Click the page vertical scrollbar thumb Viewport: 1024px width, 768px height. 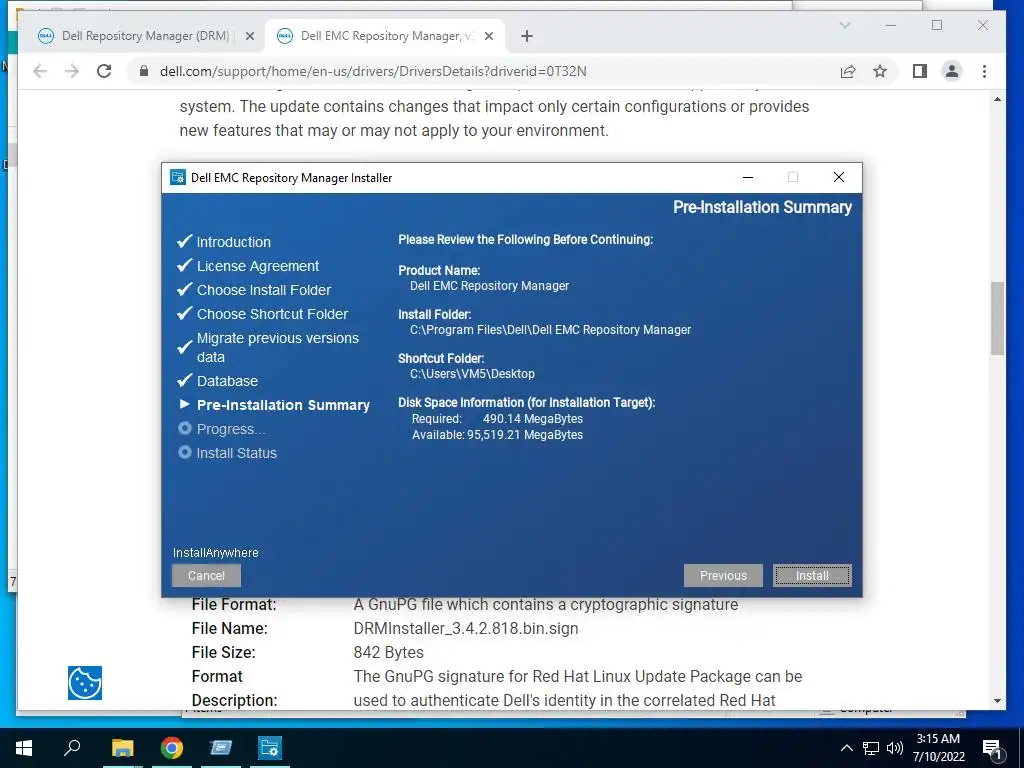(997, 318)
